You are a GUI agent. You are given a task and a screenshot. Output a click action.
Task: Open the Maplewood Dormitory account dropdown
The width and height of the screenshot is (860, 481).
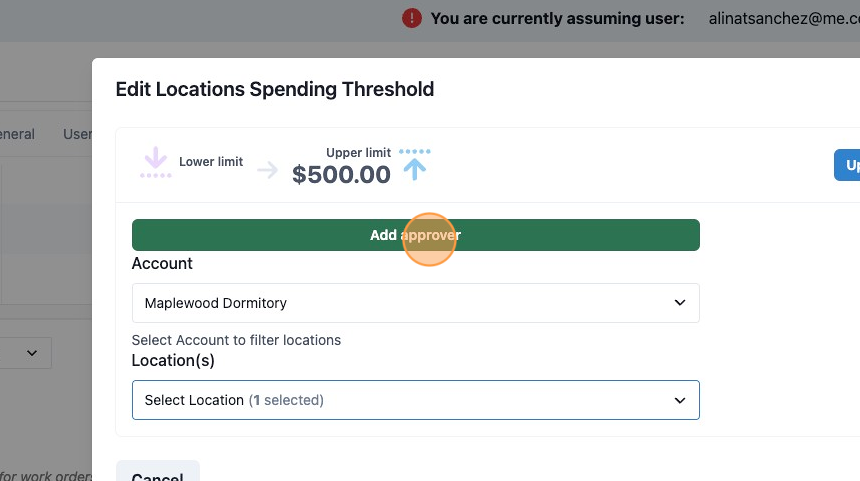[x=416, y=303]
